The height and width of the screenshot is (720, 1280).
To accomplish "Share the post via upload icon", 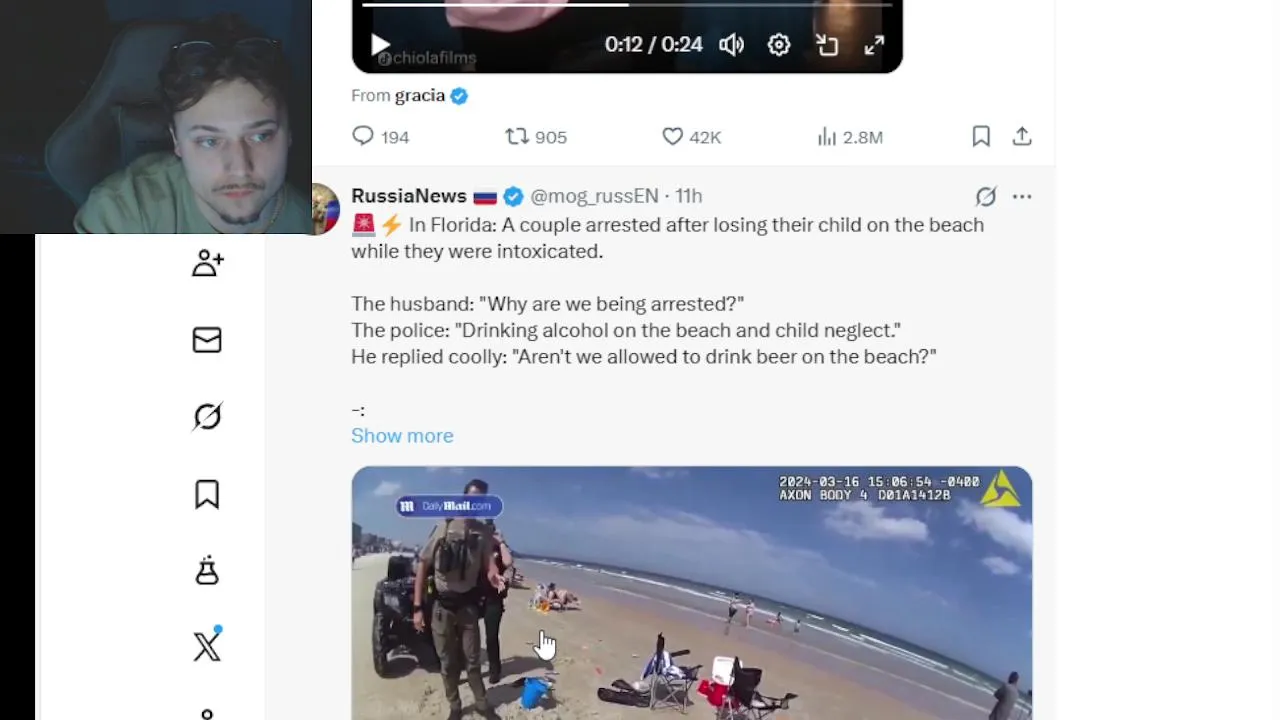I will click(x=1022, y=137).
